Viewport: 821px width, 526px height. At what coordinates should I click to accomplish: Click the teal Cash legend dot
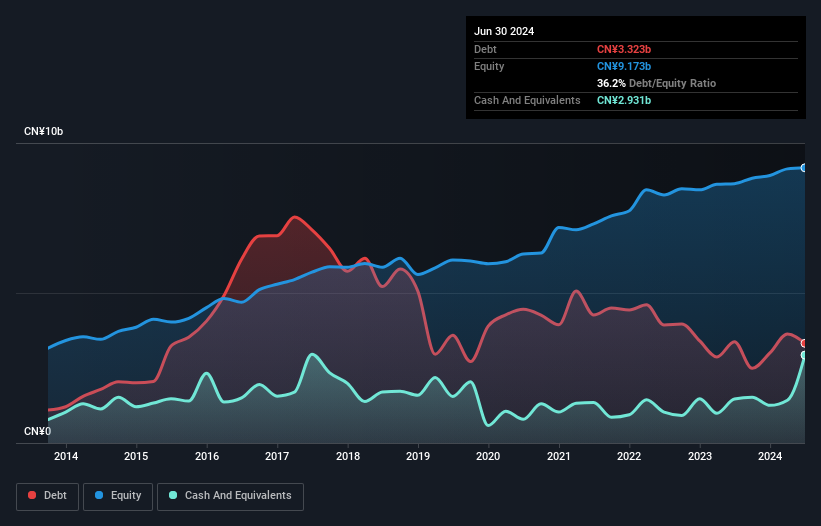(x=173, y=495)
